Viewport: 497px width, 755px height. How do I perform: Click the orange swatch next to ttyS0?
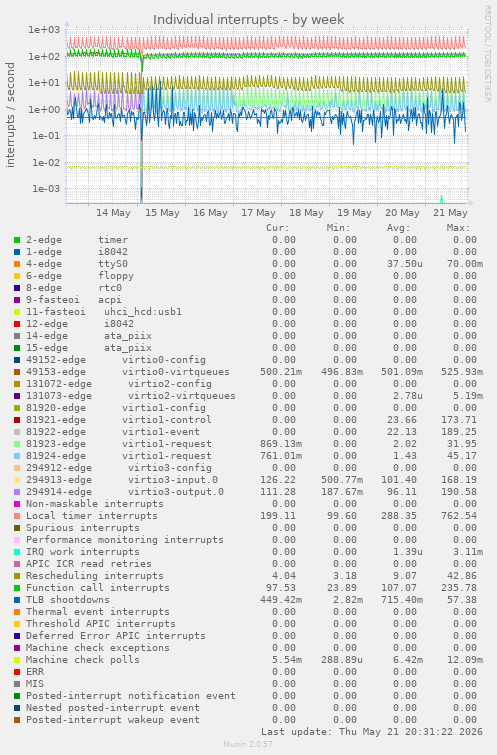[x=17, y=264]
